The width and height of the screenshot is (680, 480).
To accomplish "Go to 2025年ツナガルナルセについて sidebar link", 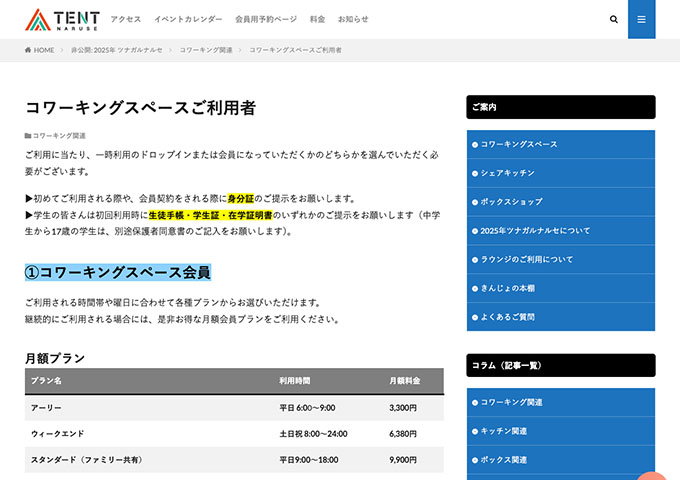I will tap(535, 231).
